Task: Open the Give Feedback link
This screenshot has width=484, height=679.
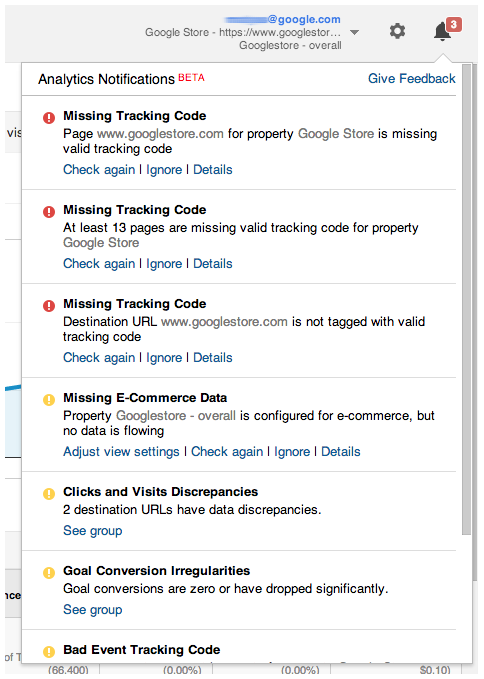Action: coord(411,78)
